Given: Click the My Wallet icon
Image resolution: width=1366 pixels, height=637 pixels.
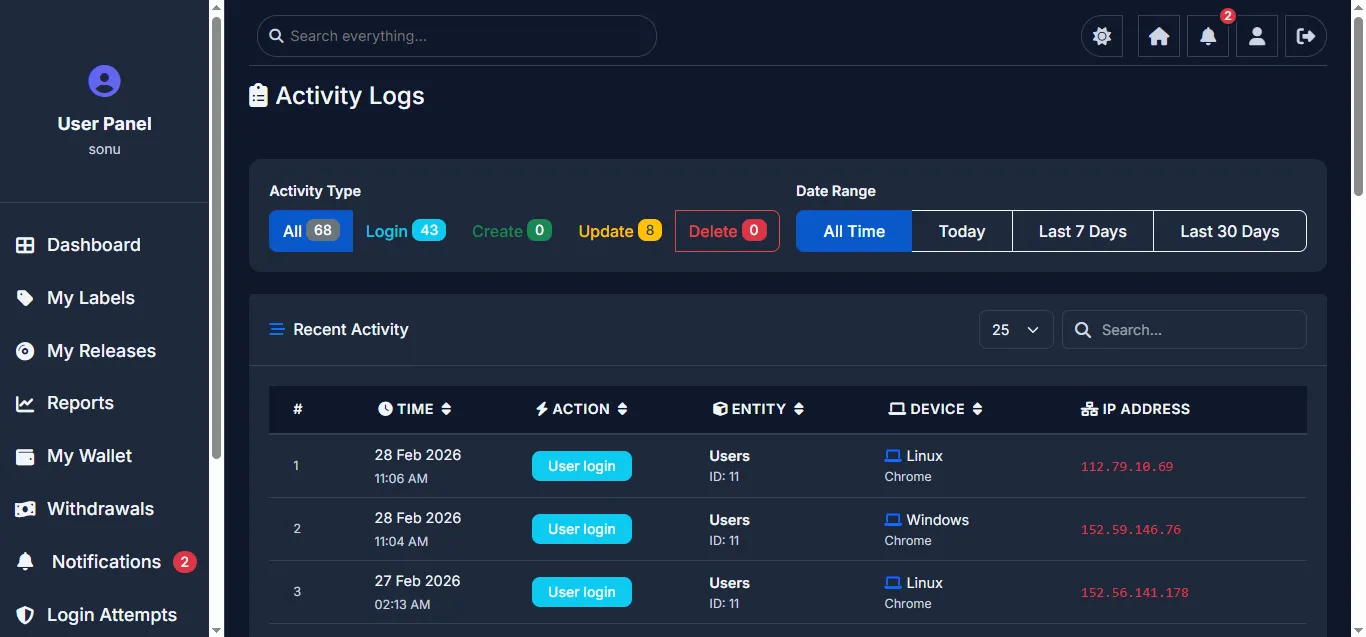Looking at the screenshot, I should pyautogui.click(x=25, y=456).
